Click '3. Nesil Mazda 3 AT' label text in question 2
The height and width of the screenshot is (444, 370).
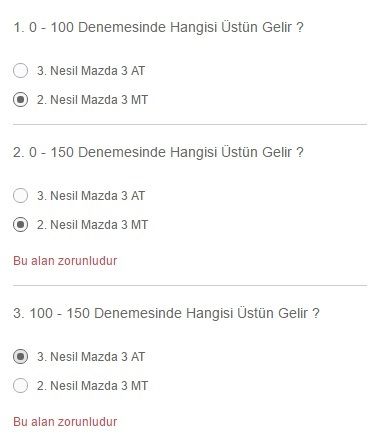tap(91, 196)
